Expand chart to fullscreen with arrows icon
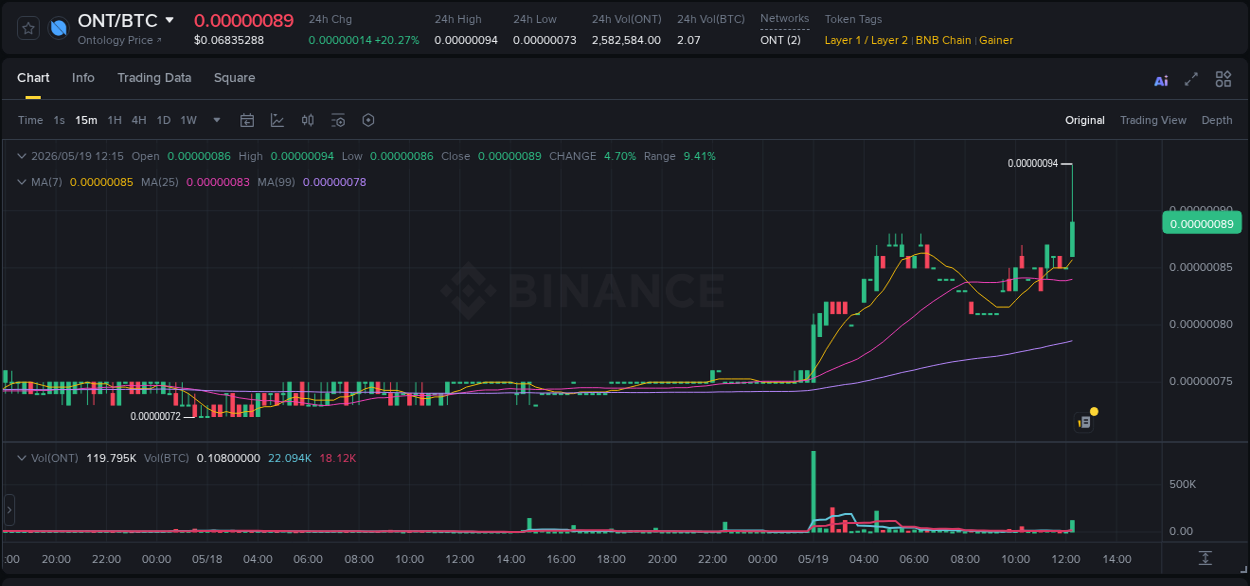 tap(1191, 79)
